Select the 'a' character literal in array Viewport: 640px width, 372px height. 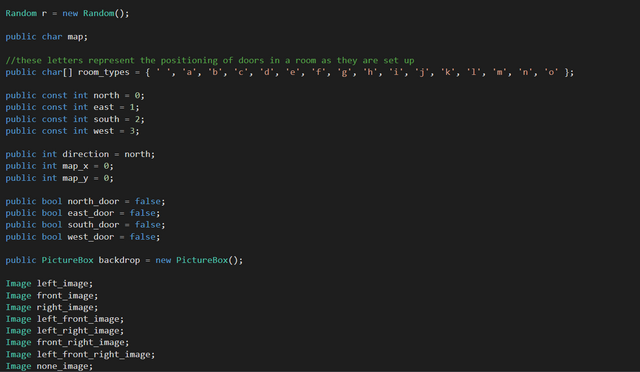(x=189, y=72)
